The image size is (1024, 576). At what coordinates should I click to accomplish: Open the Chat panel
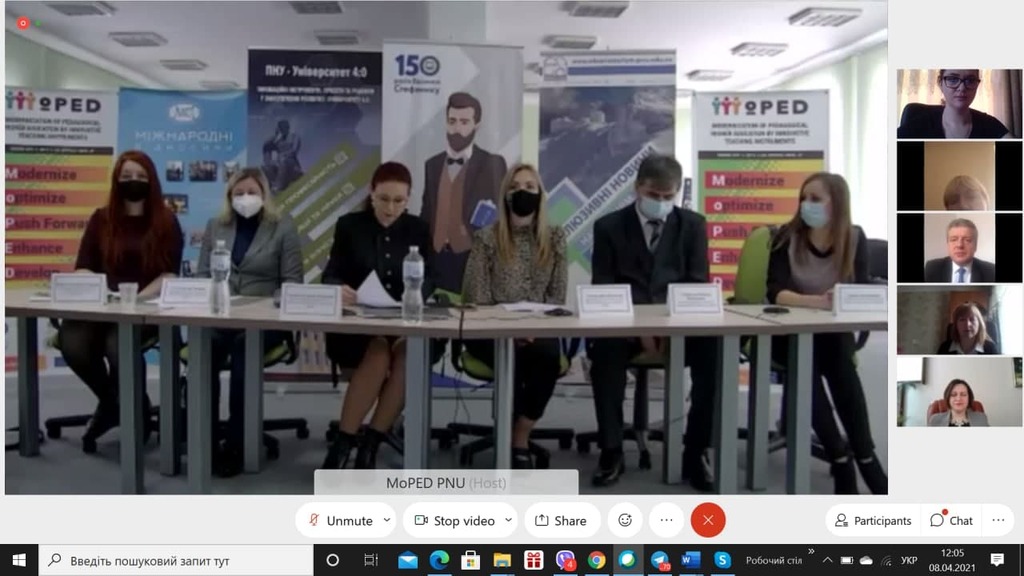point(952,520)
